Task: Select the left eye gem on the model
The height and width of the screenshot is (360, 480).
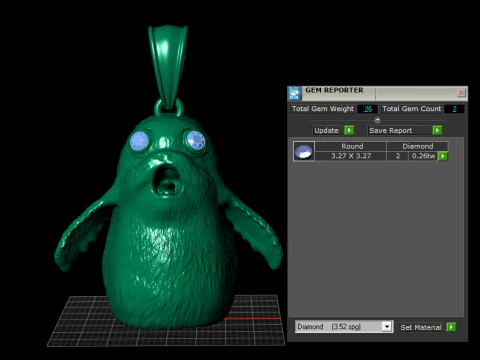Action: pos(139,141)
